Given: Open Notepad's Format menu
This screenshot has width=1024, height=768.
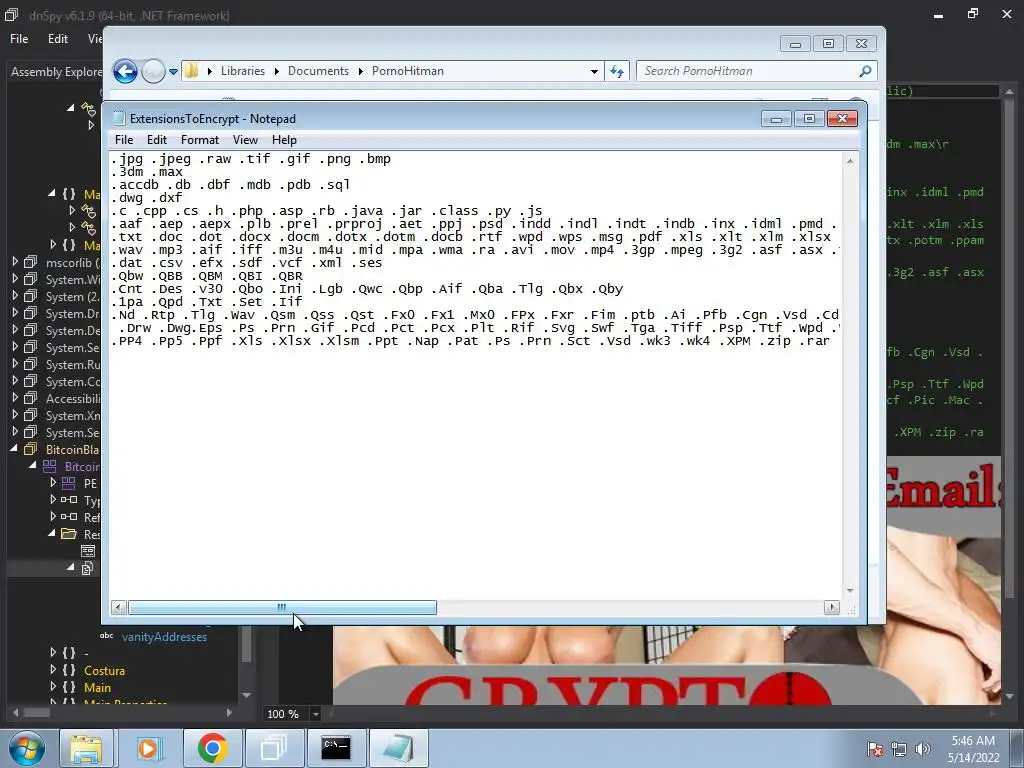Looking at the screenshot, I should tap(199, 140).
